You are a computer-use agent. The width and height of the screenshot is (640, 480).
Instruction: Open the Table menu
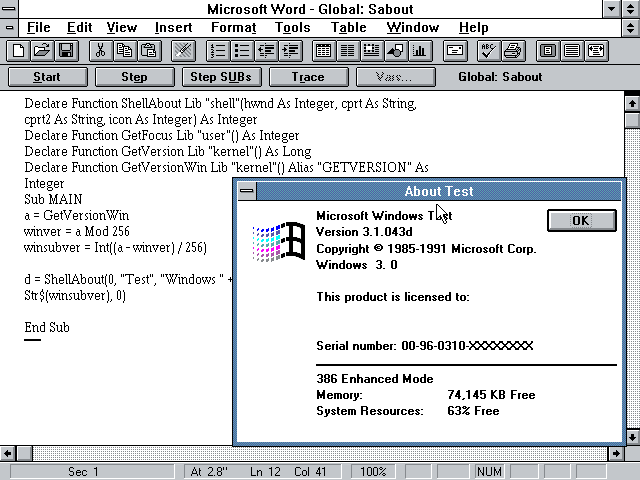[x=349, y=28]
